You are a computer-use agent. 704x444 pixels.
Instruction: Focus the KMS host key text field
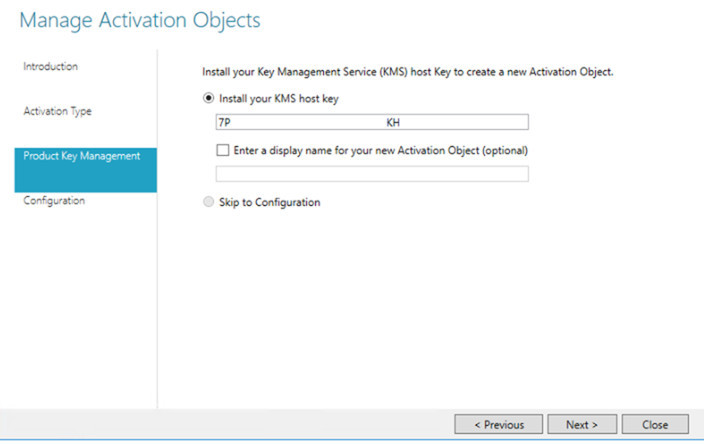tap(372, 122)
